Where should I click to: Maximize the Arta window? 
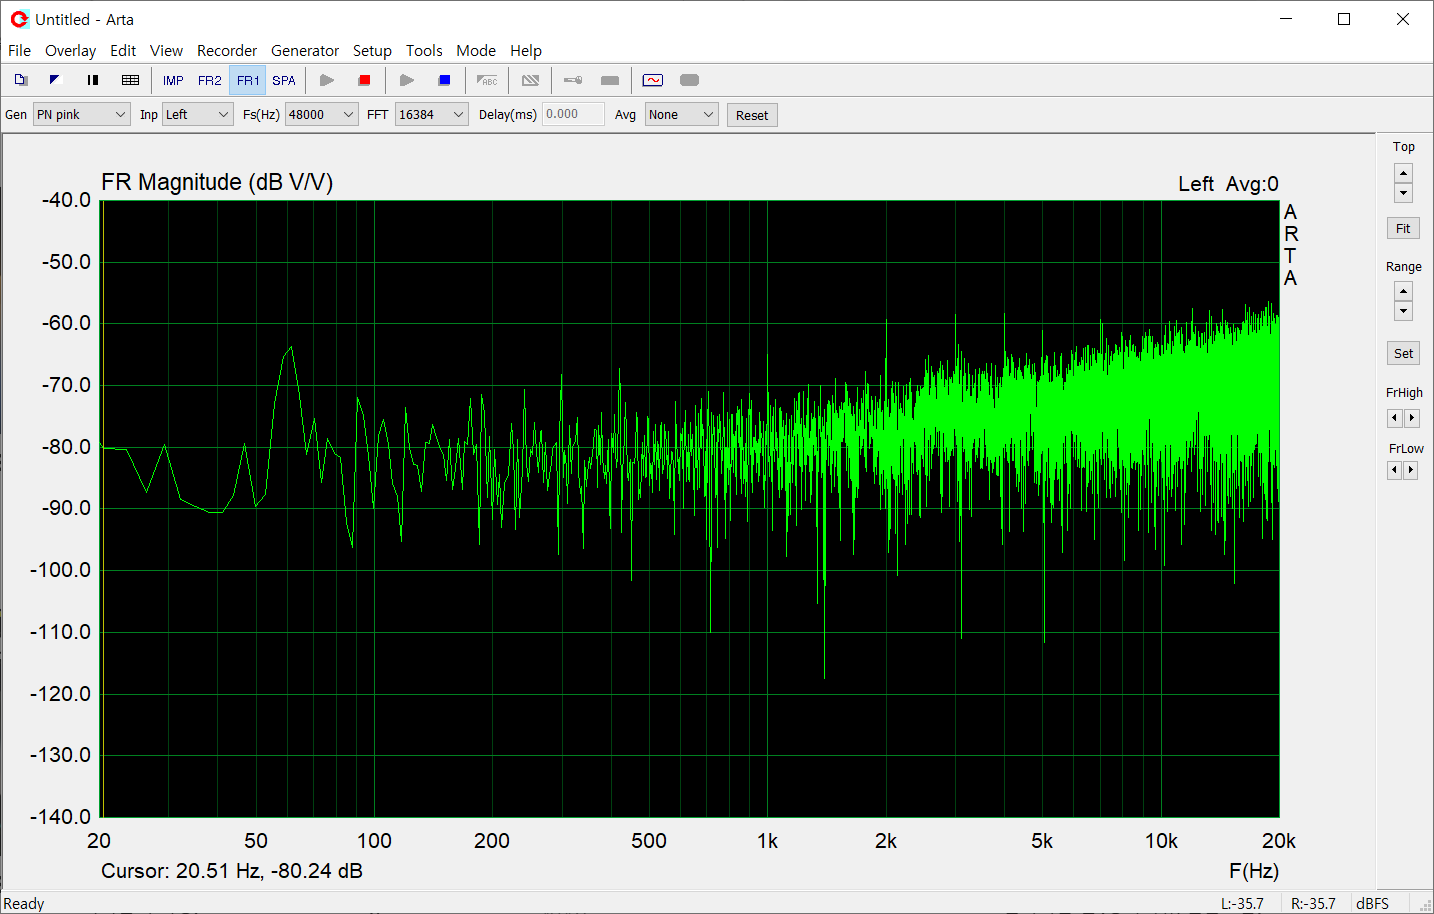pyautogui.click(x=1344, y=19)
